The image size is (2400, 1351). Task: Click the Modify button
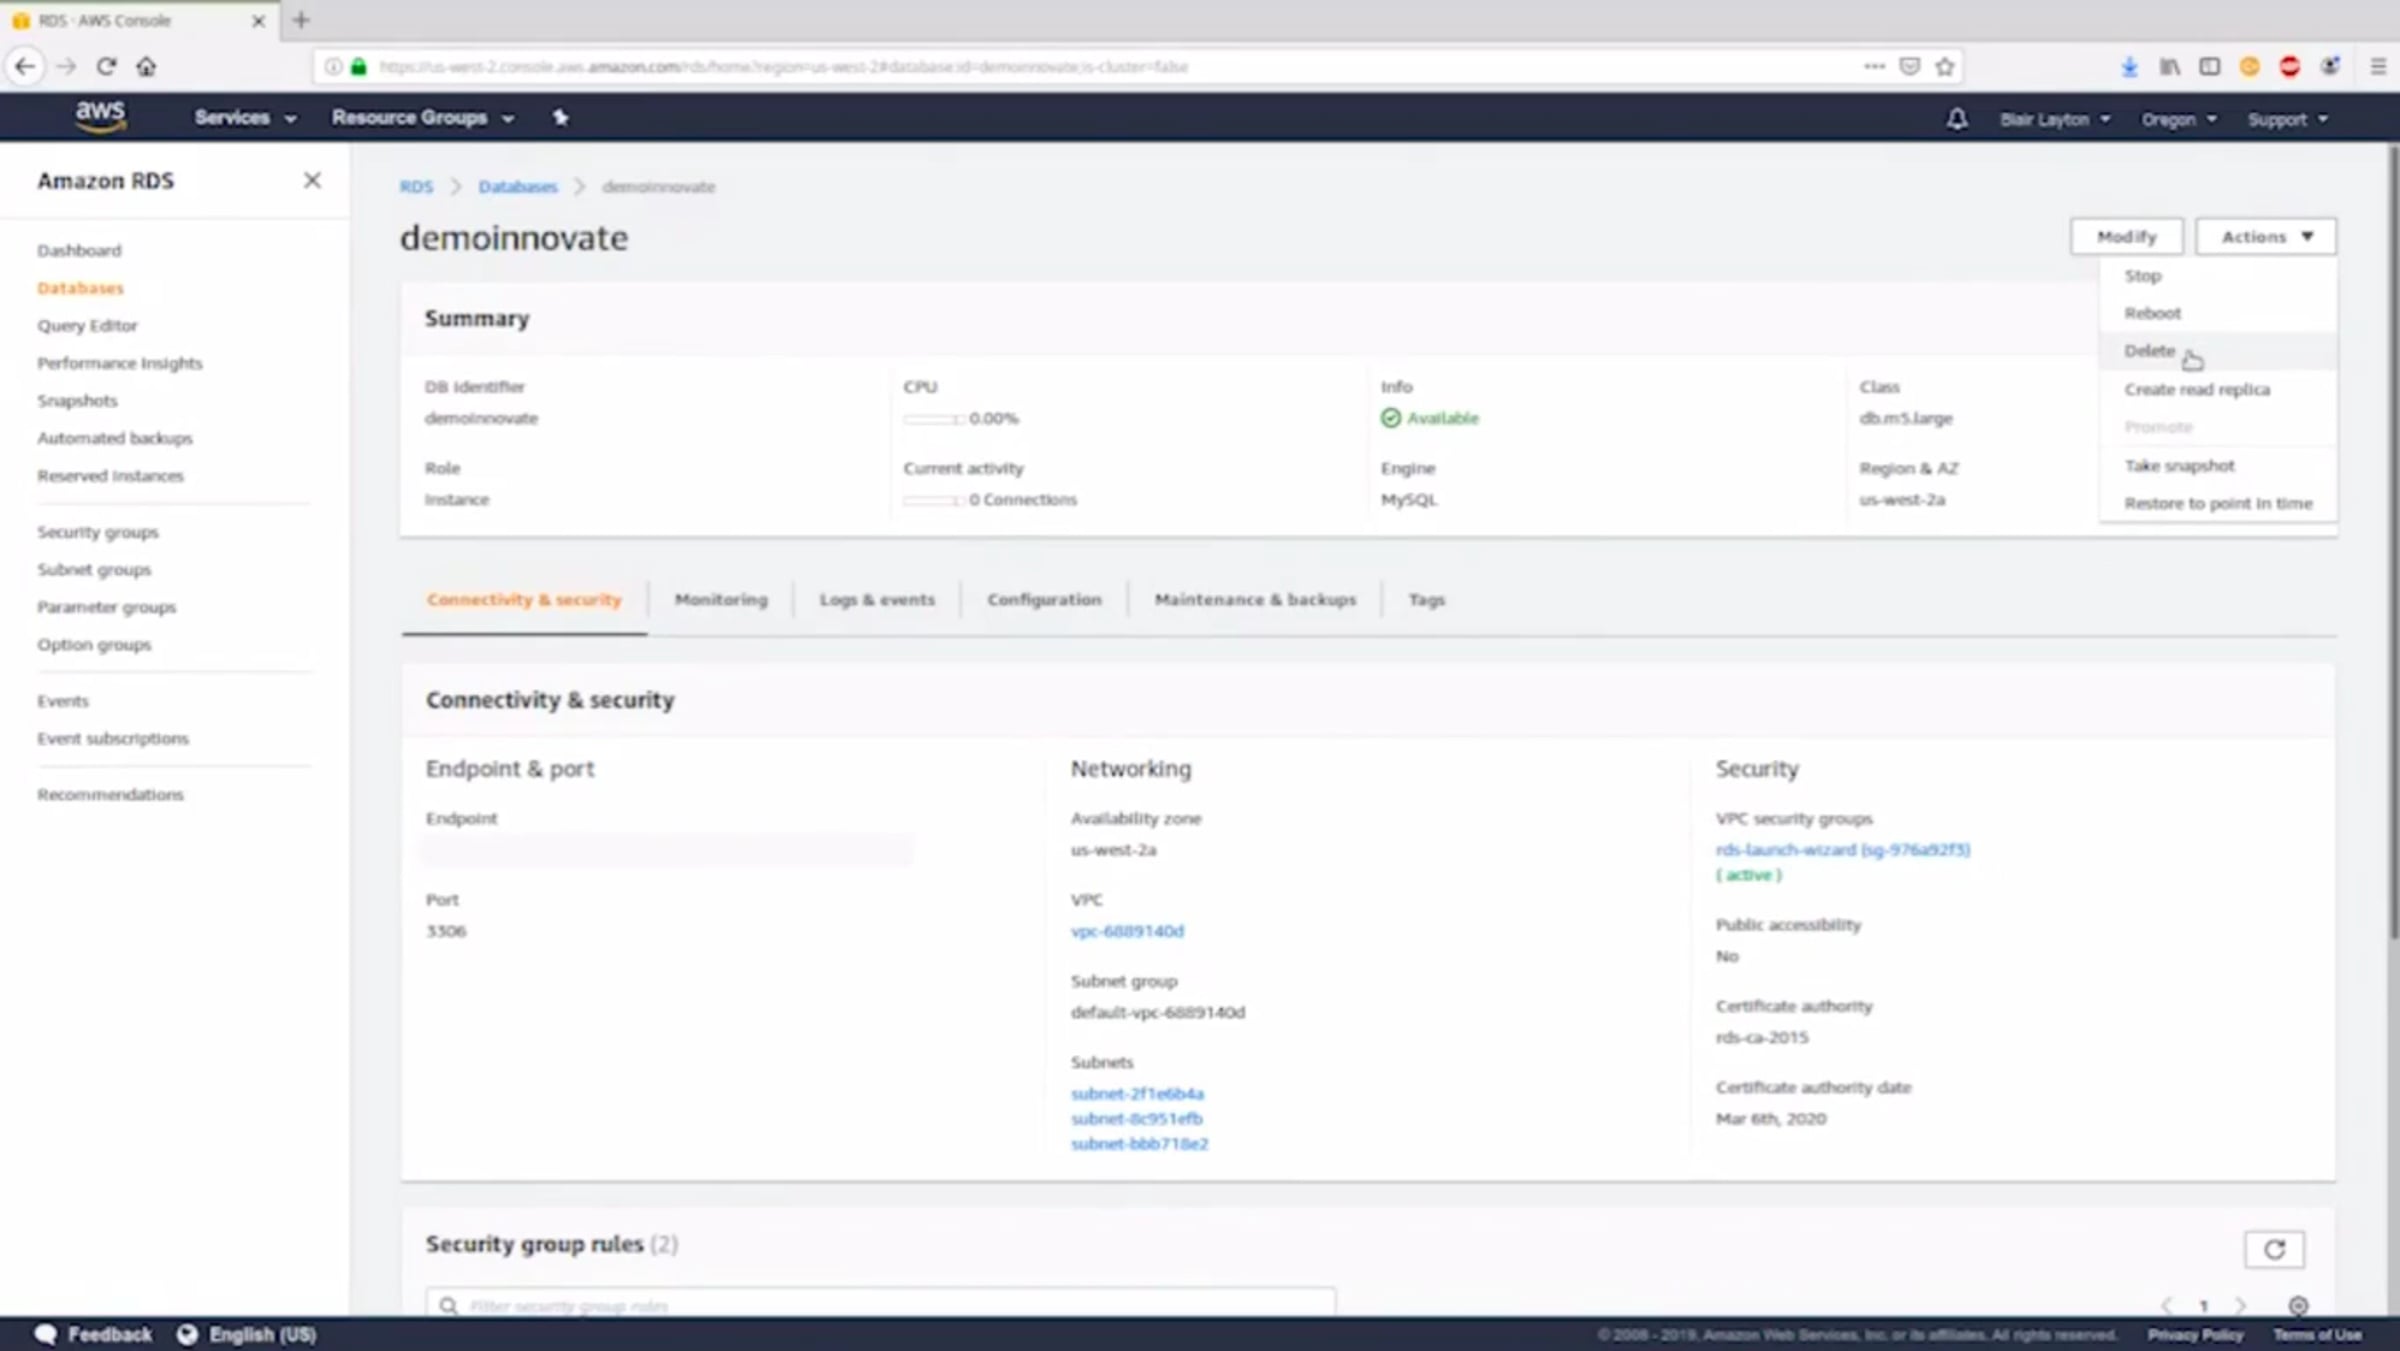click(2127, 237)
